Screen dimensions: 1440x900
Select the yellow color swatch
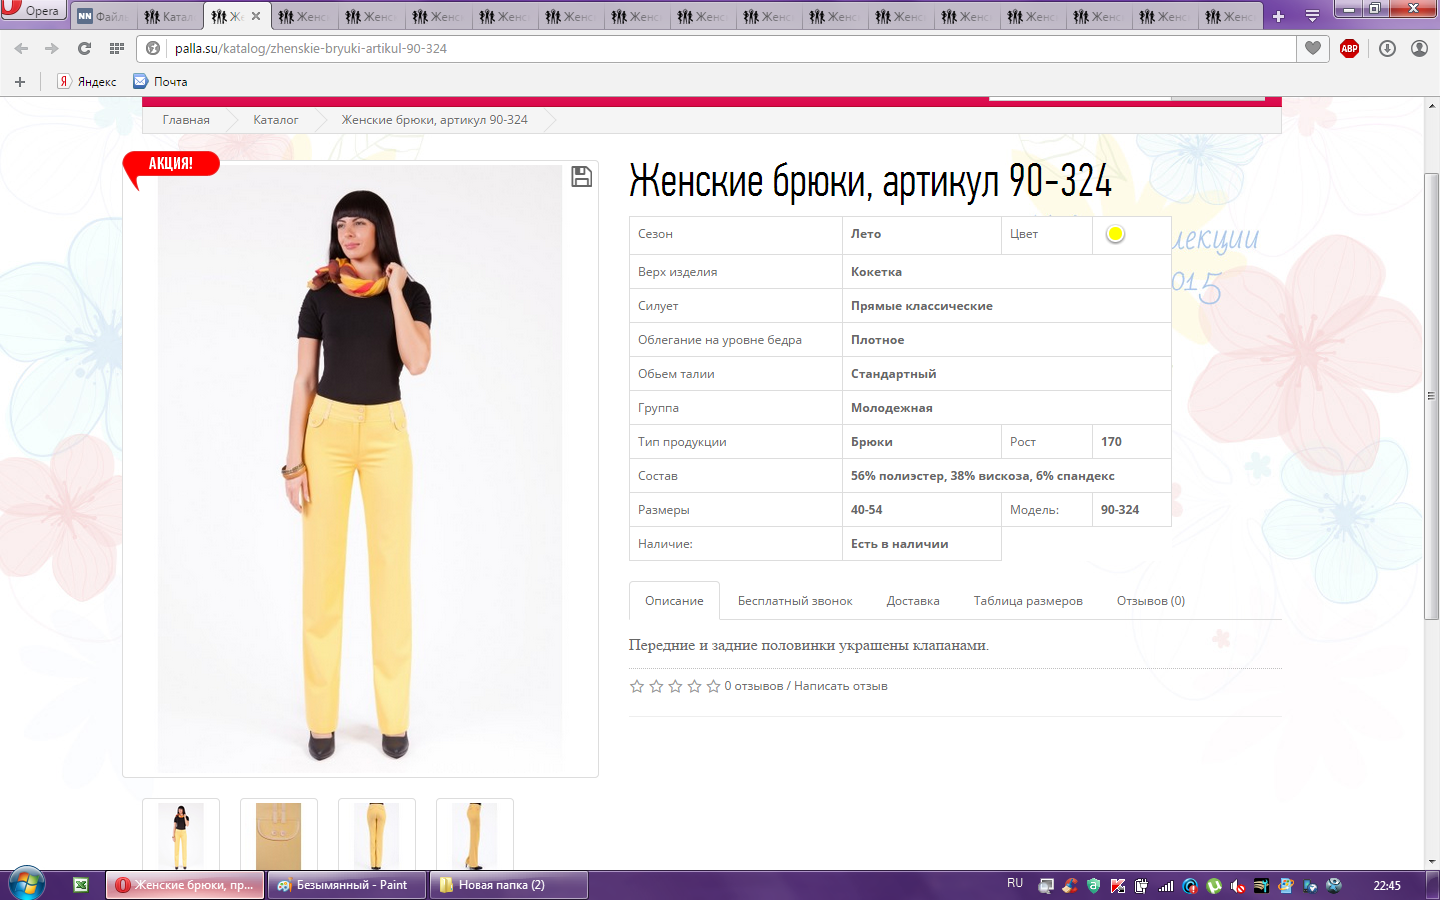coord(1115,234)
